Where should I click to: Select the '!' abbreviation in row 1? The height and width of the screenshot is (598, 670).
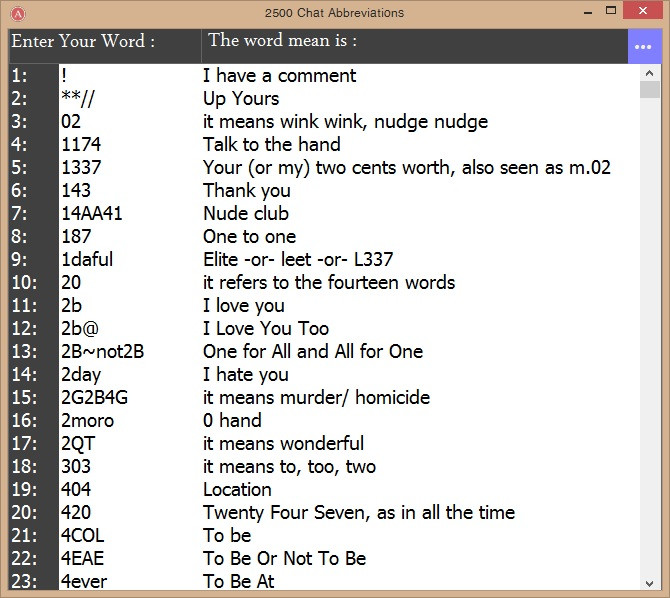point(64,76)
